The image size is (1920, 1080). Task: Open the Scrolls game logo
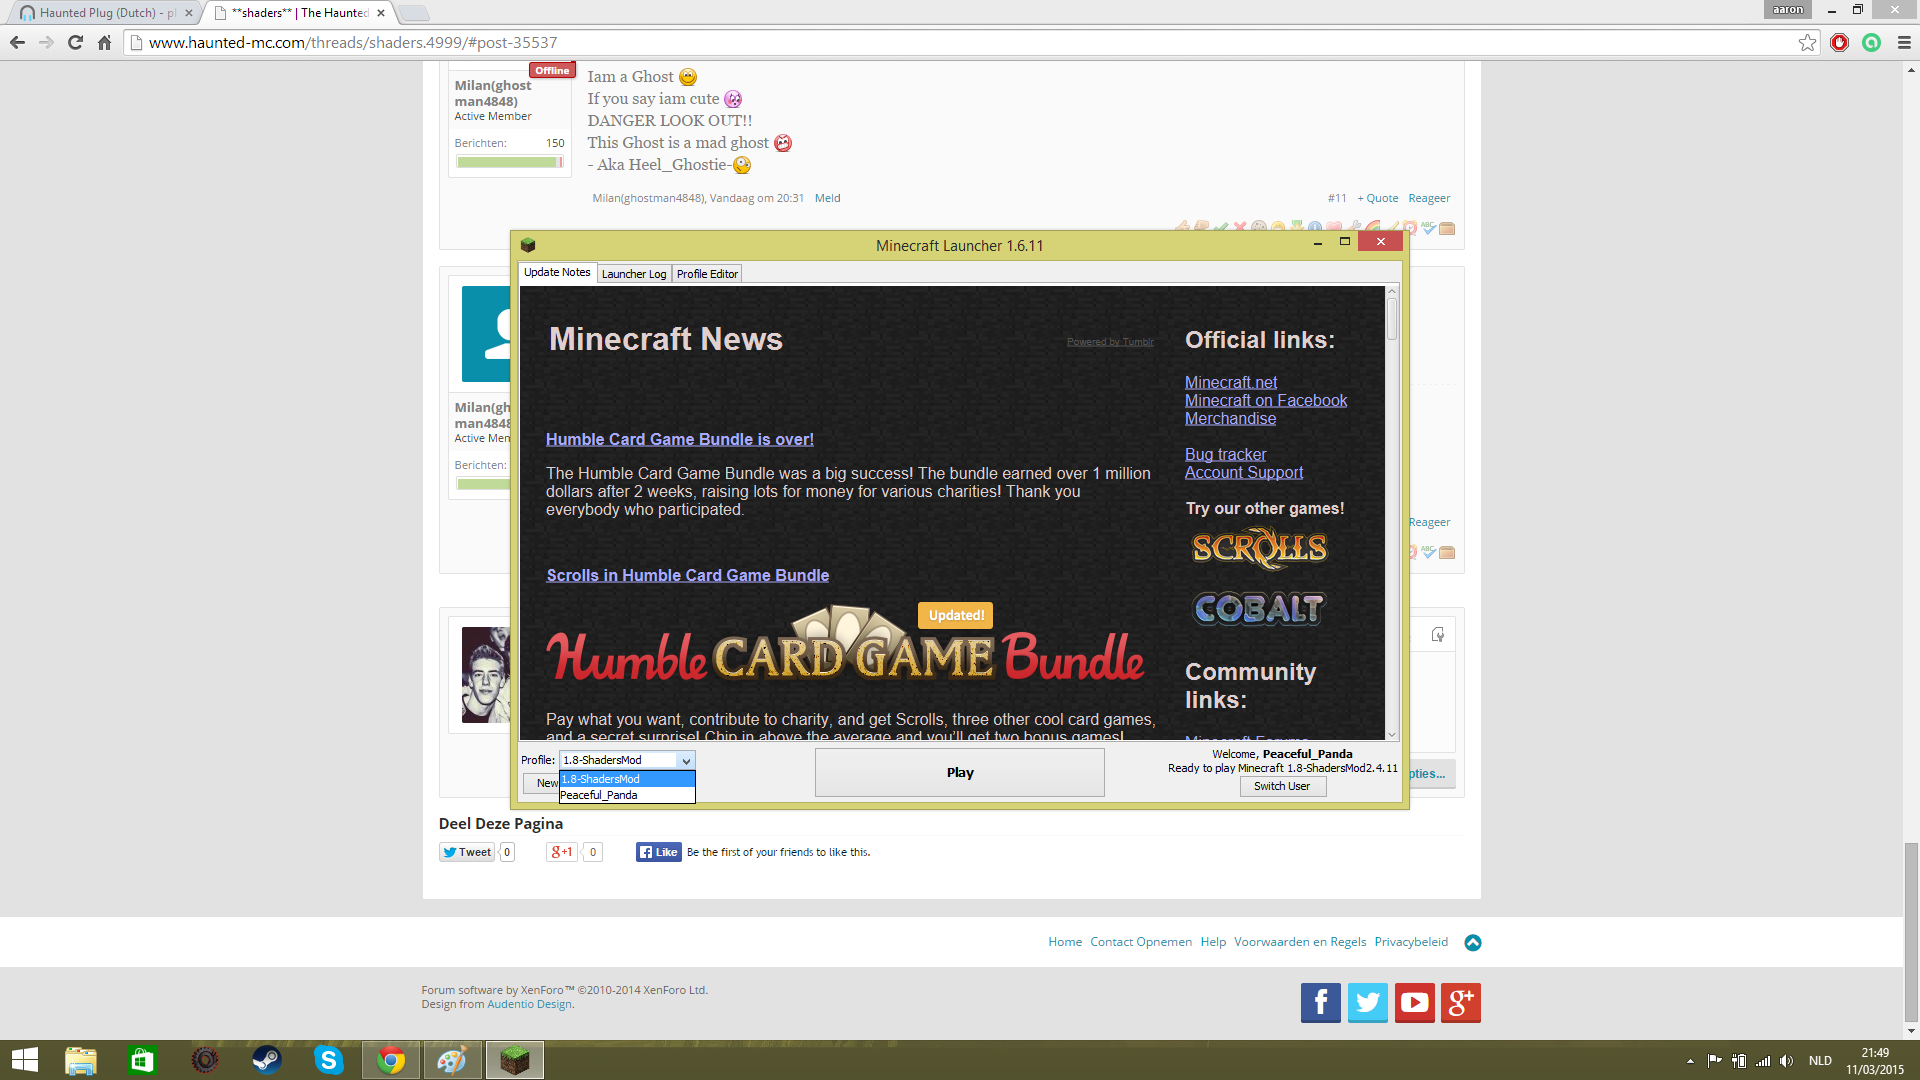(x=1259, y=548)
